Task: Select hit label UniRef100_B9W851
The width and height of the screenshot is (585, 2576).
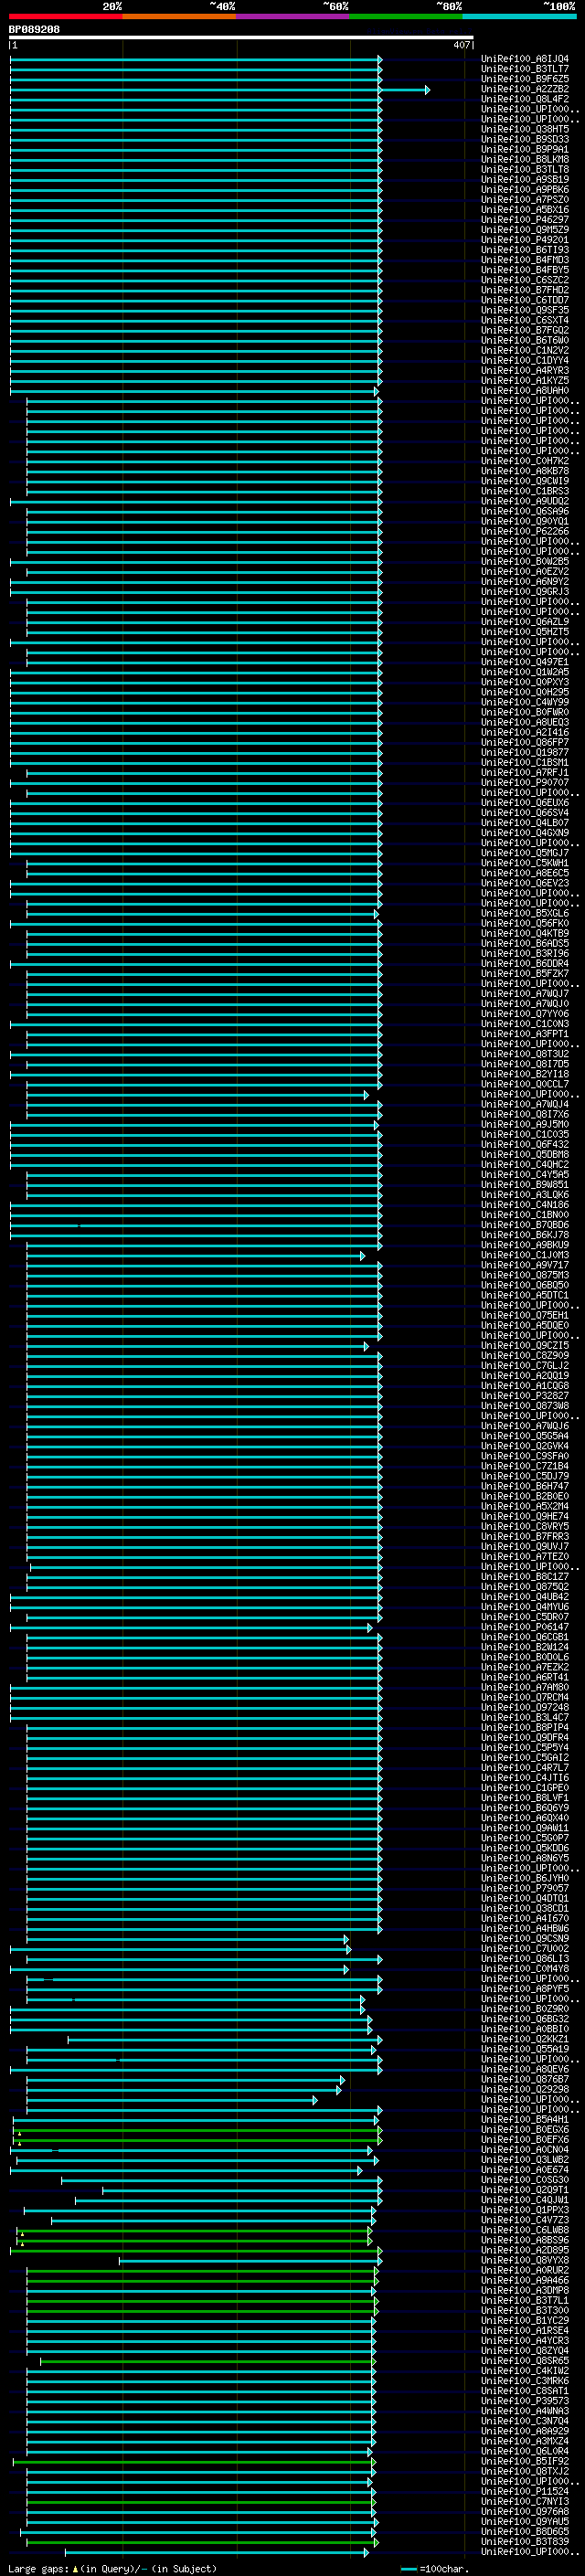Action: tap(524, 1184)
